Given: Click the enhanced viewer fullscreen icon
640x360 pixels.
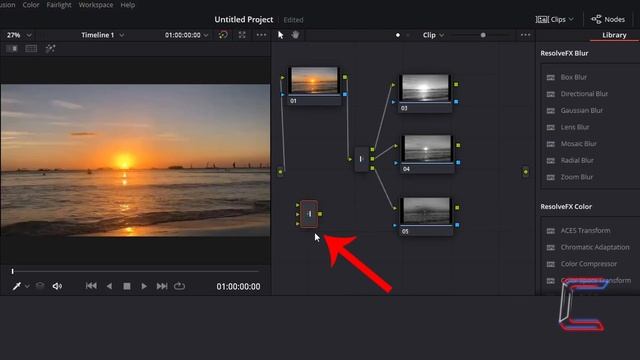Looking at the screenshot, I should point(242,35).
